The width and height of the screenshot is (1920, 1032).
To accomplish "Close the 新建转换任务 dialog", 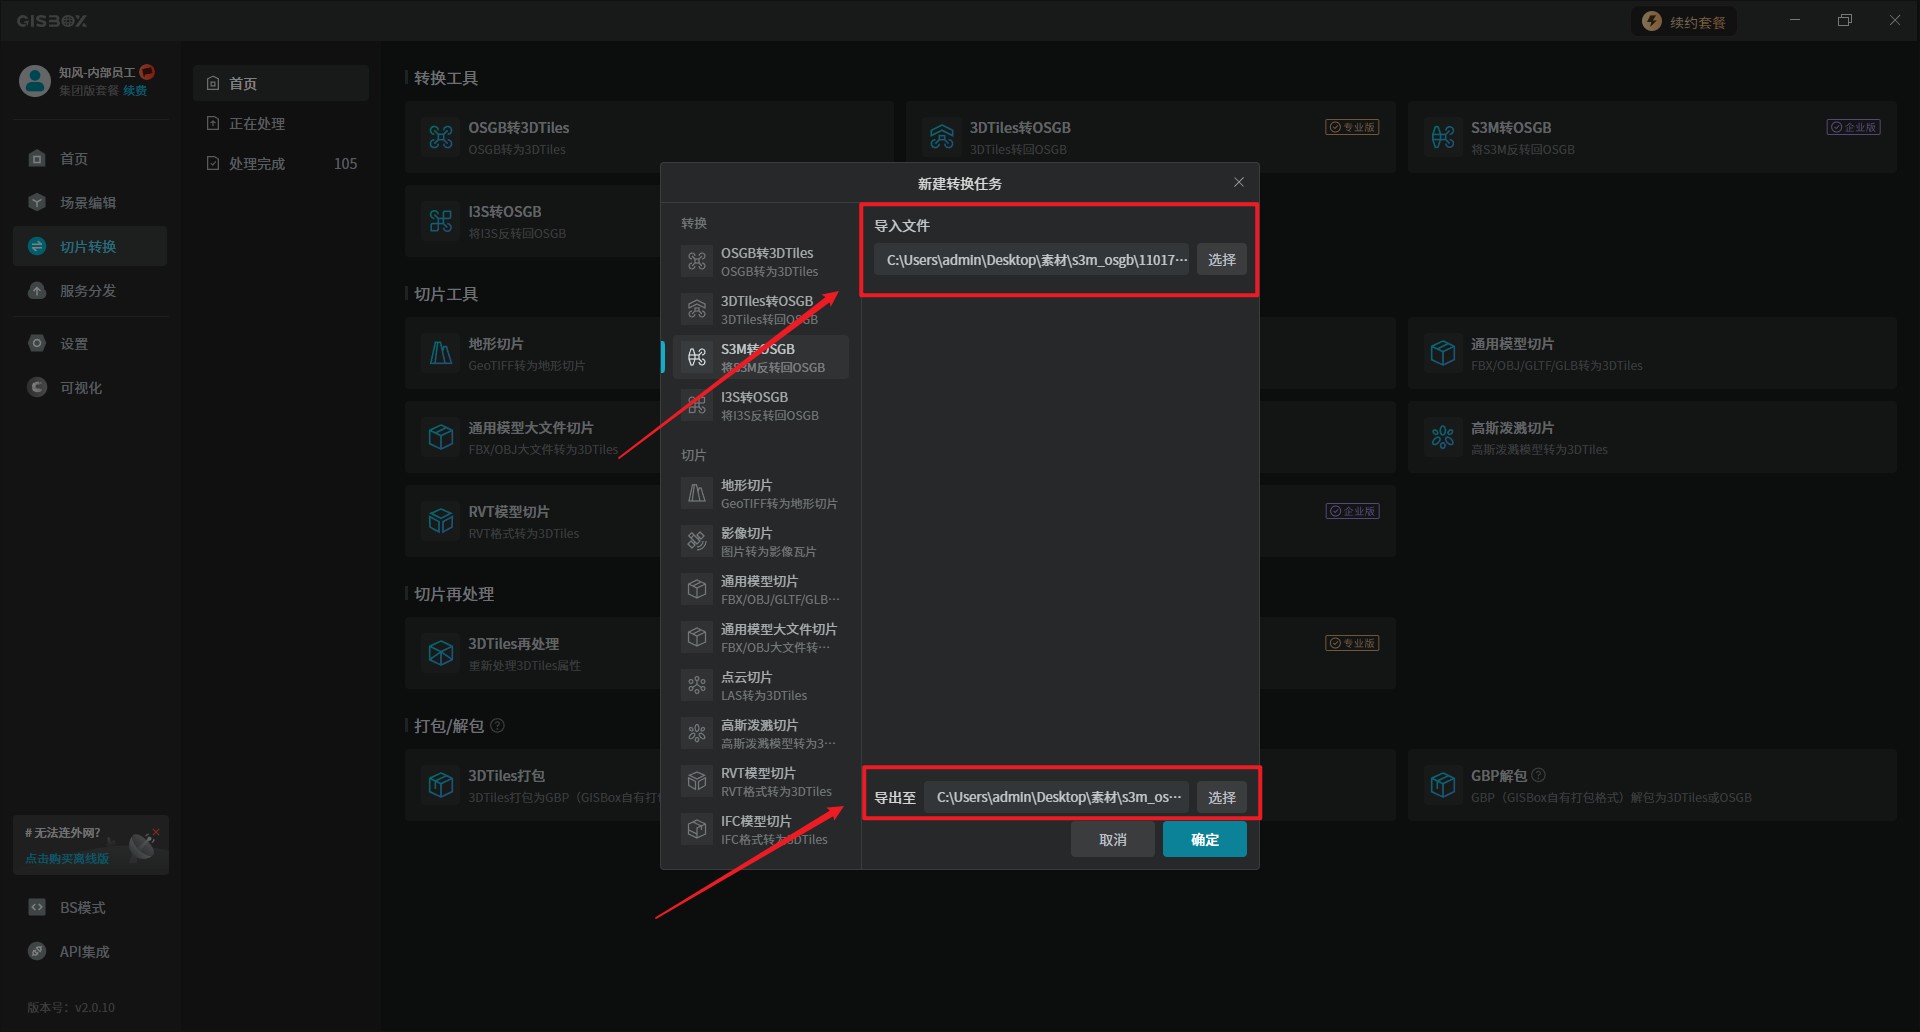I will tap(1239, 182).
